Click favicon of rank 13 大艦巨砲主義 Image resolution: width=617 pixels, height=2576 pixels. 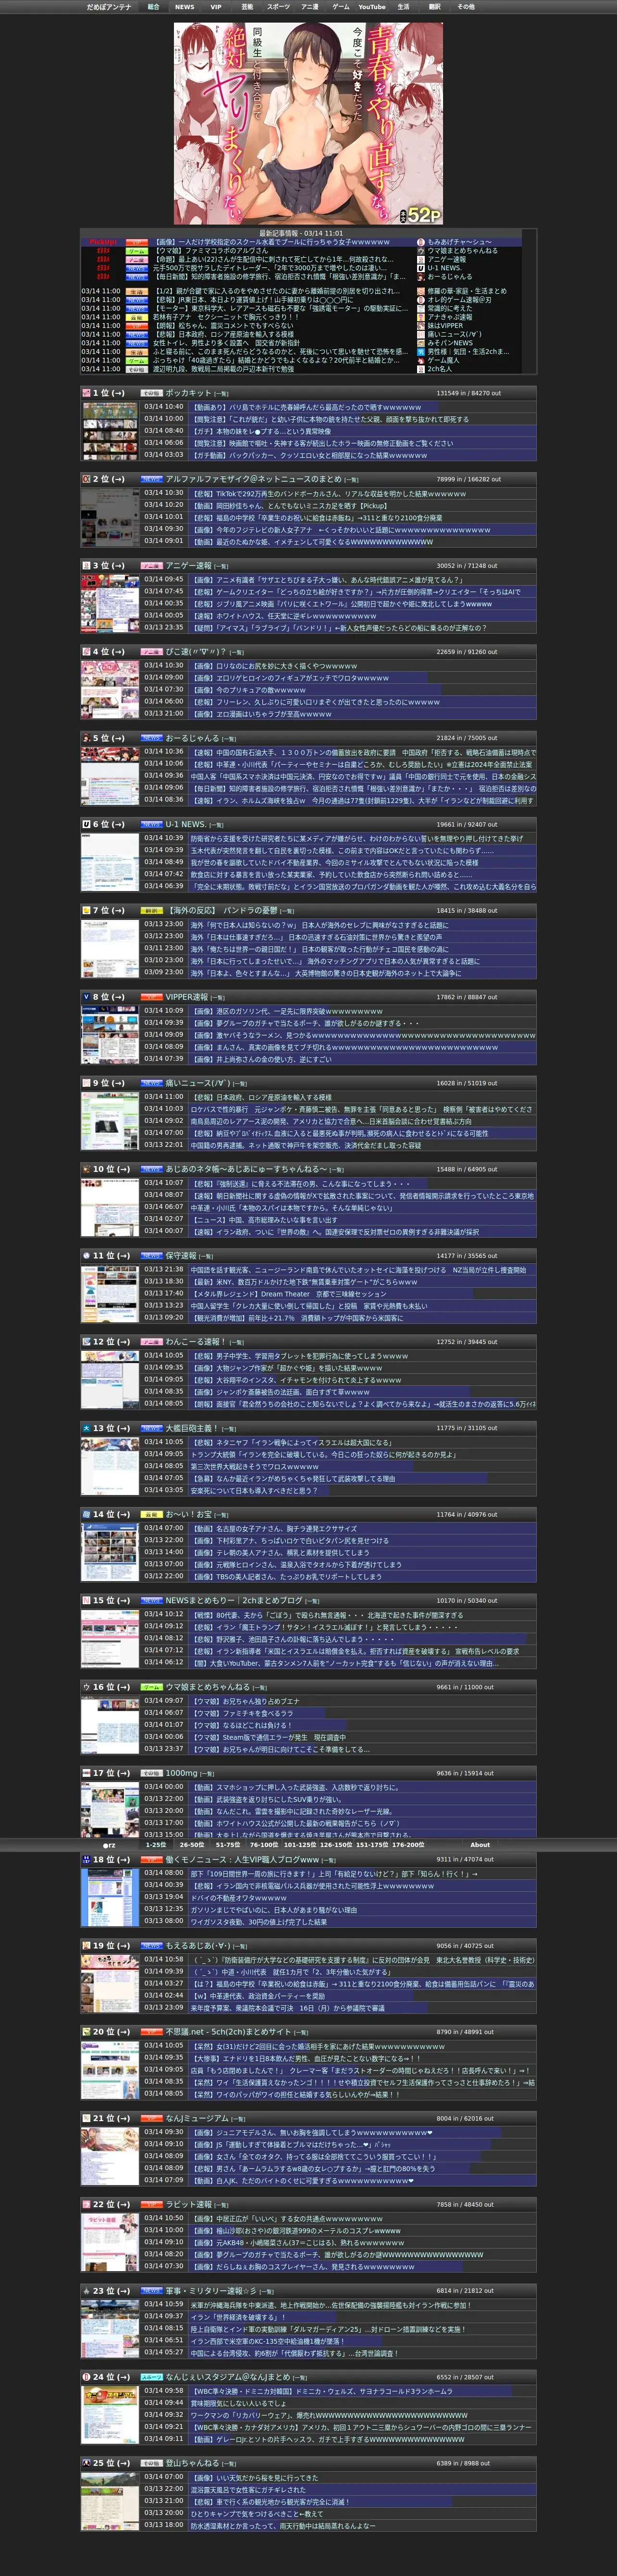point(86,1428)
